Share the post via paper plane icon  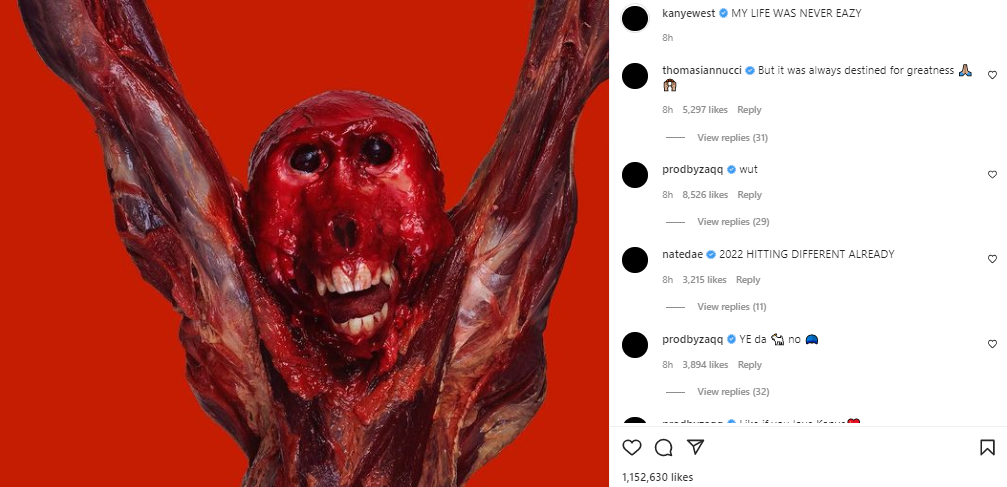click(x=695, y=447)
